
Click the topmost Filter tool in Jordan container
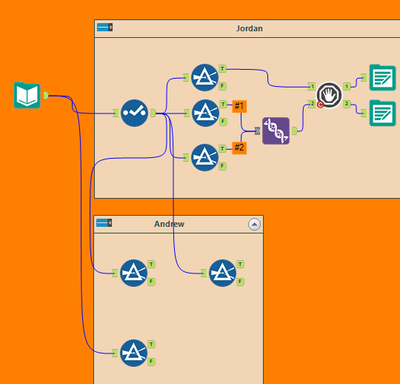(x=205, y=78)
